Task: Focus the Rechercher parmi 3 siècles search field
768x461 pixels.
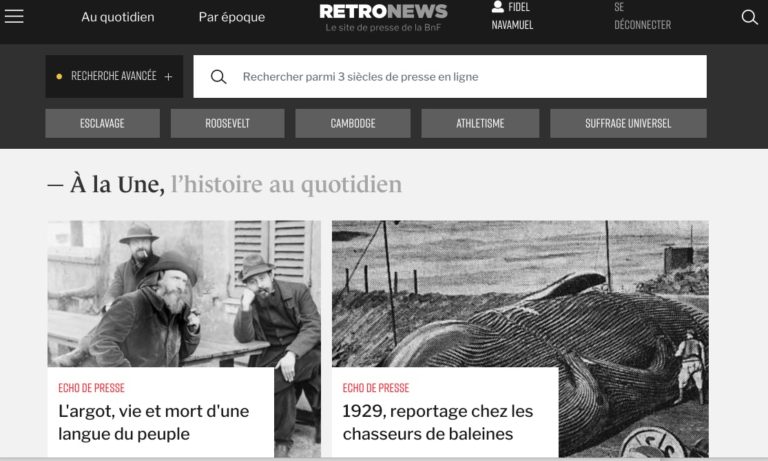Action: [450, 76]
